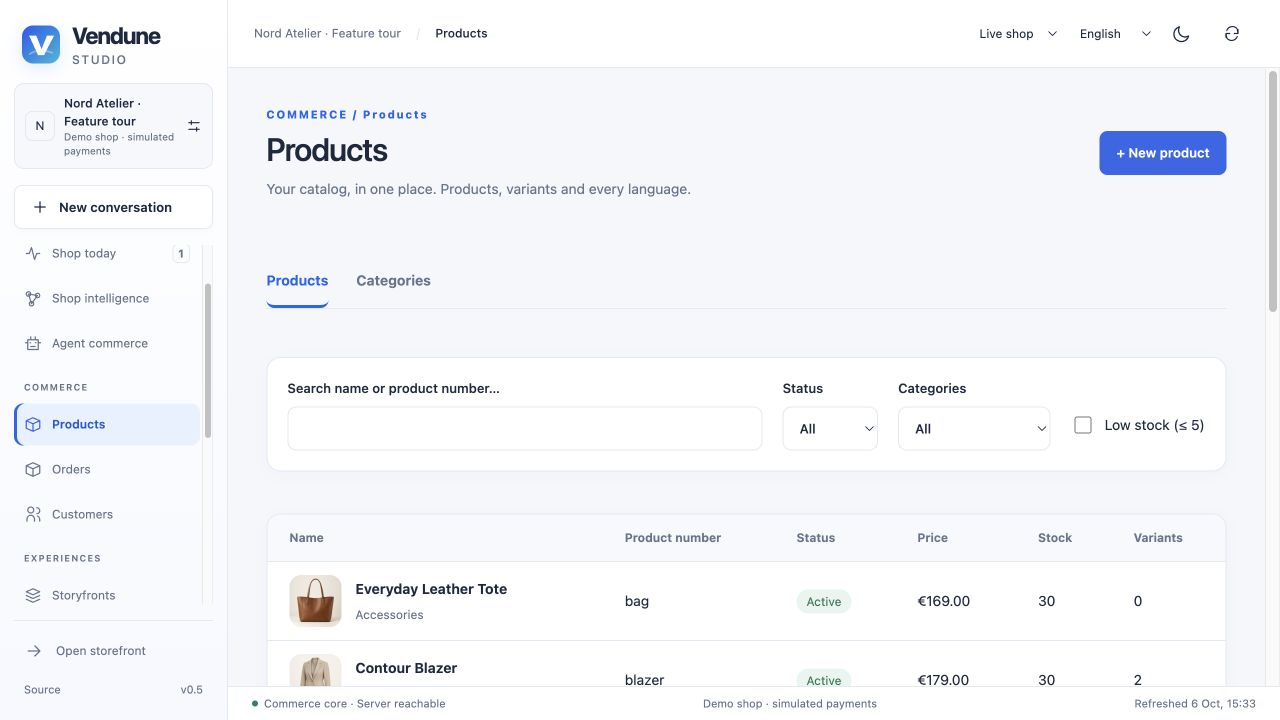The height and width of the screenshot is (720, 1280).
Task: Click the Vendune Studio logo icon
Action: (x=41, y=45)
